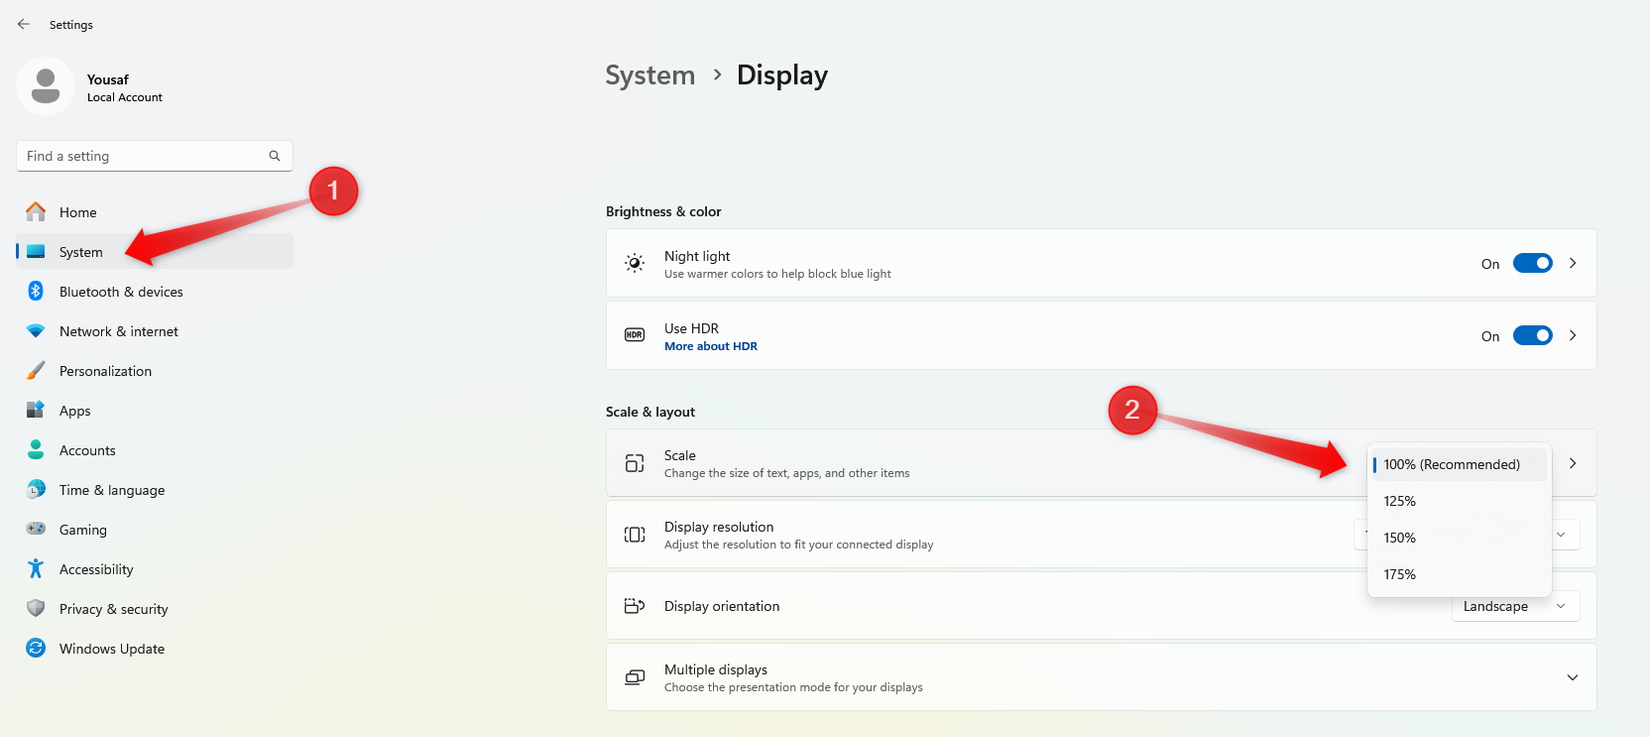Choose 175% from the scale list

(1400, 574)
